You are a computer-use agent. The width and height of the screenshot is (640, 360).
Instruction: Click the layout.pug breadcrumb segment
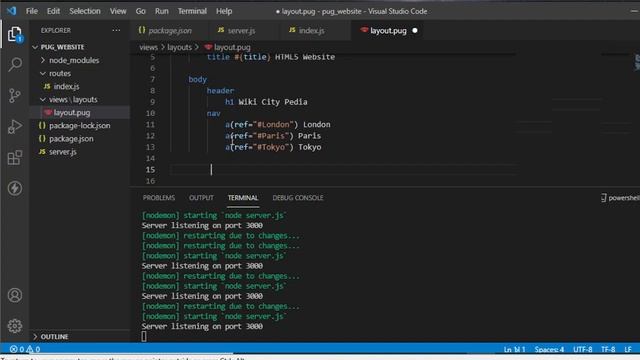[x=228, y=47]
